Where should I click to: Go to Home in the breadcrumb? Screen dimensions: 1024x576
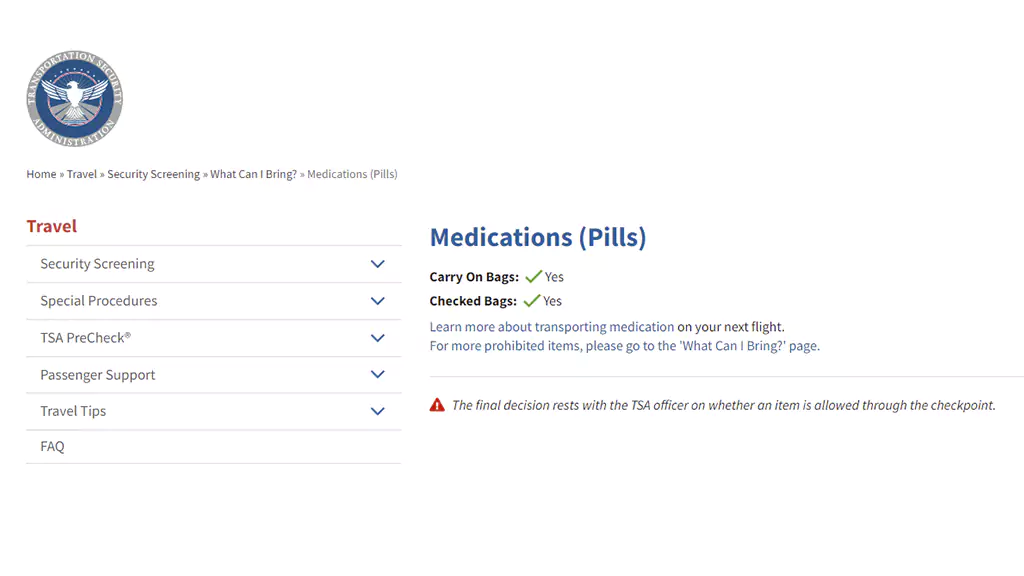pos(41,174)
